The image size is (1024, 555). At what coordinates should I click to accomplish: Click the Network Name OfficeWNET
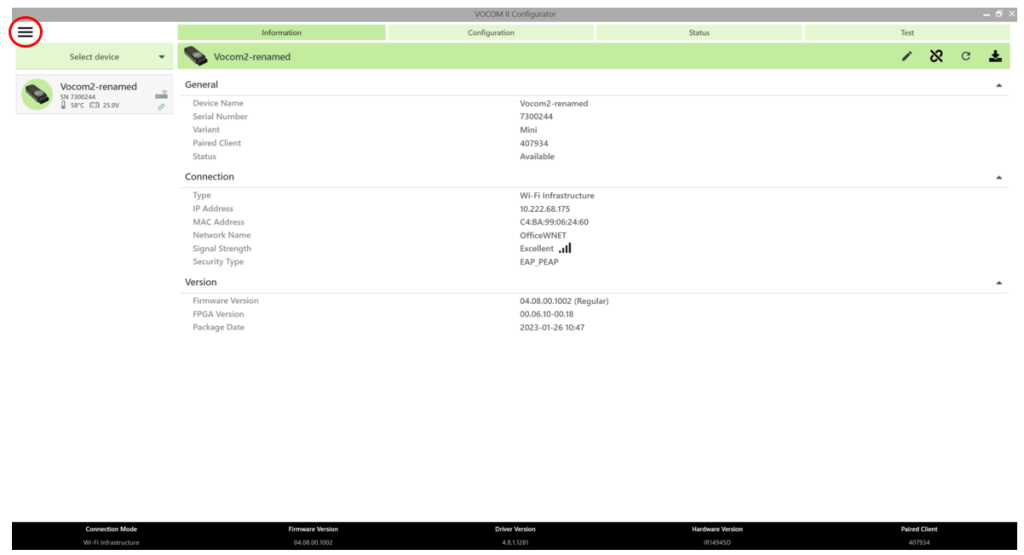pos(543,235)
